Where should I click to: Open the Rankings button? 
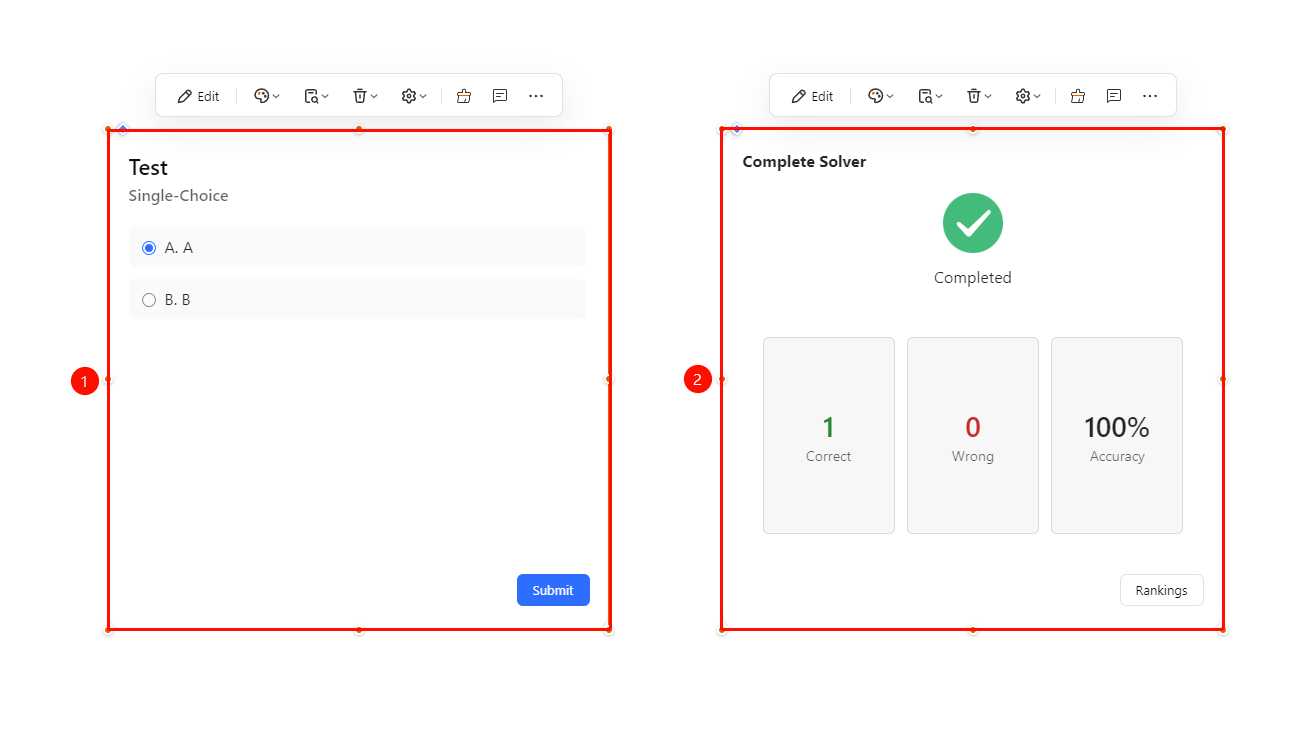pos(1161,590)
